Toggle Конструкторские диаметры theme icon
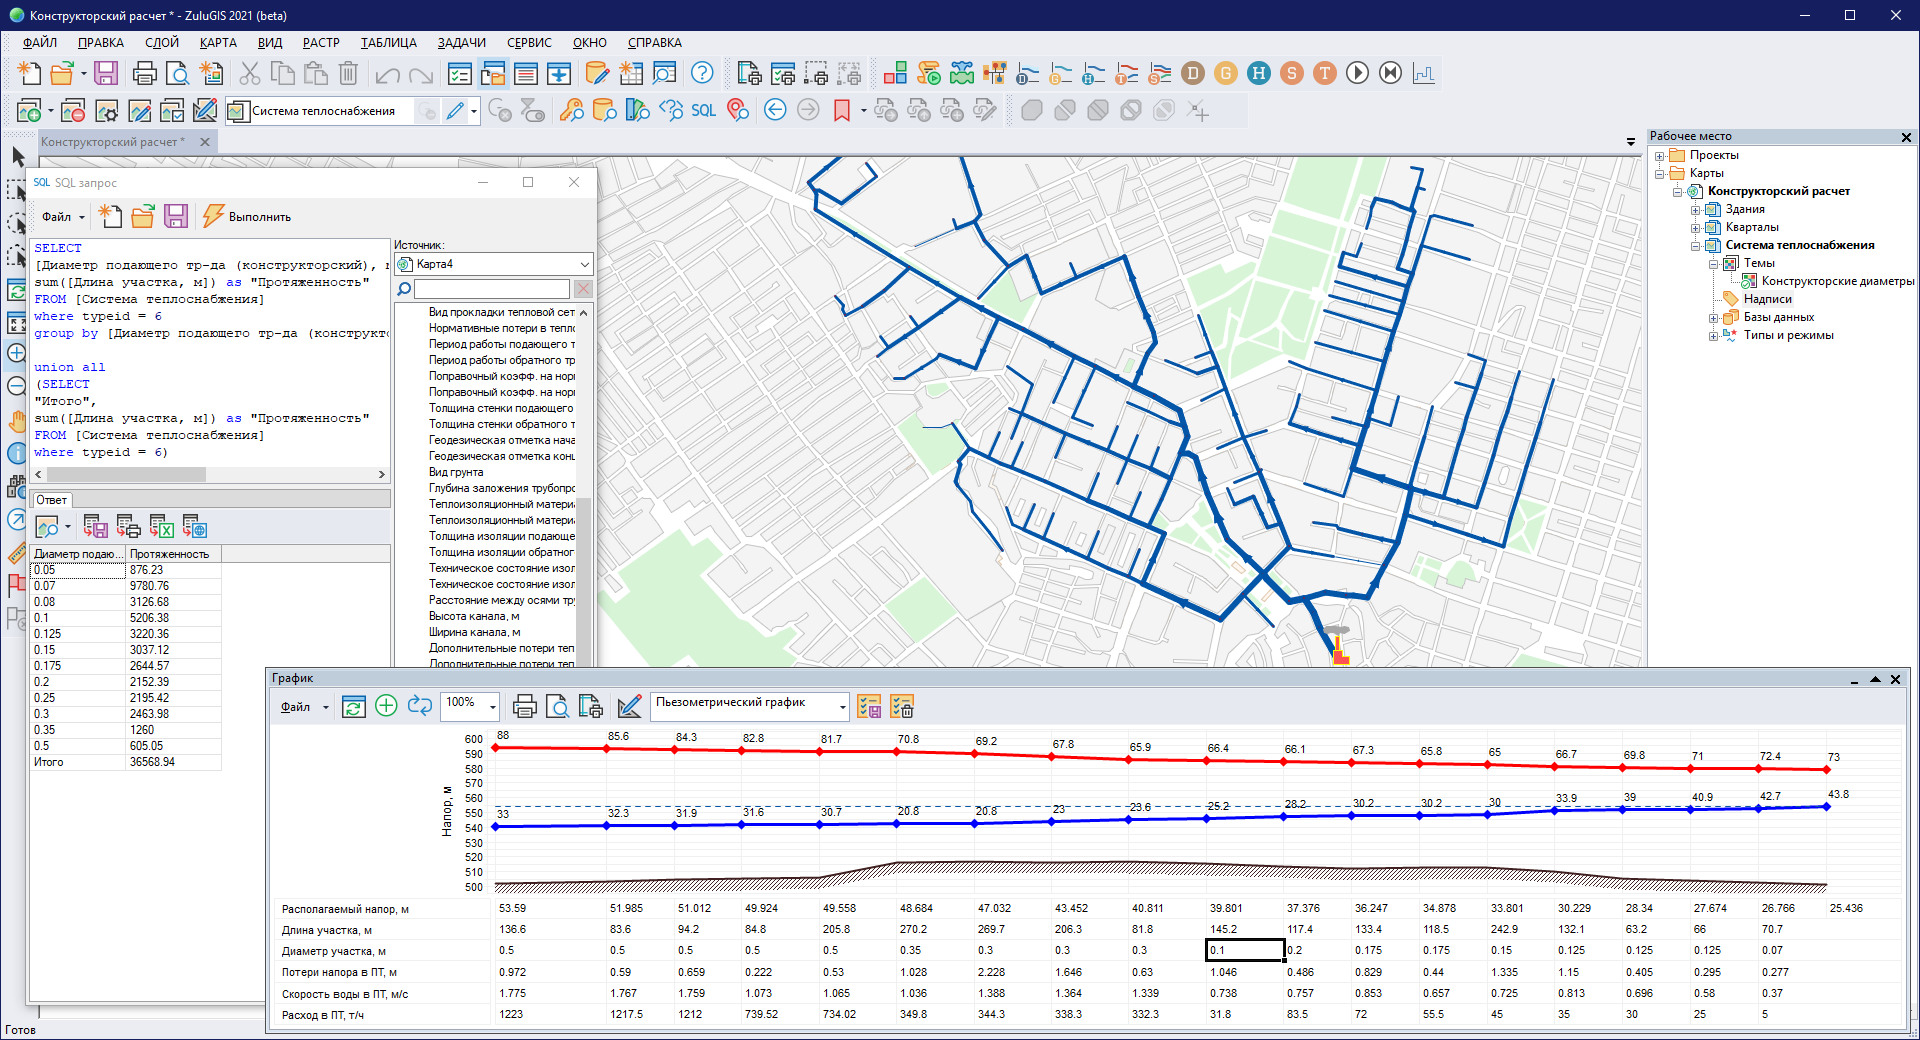The width and height of the screenshot is (1920, 1040). click(1749, 281)
